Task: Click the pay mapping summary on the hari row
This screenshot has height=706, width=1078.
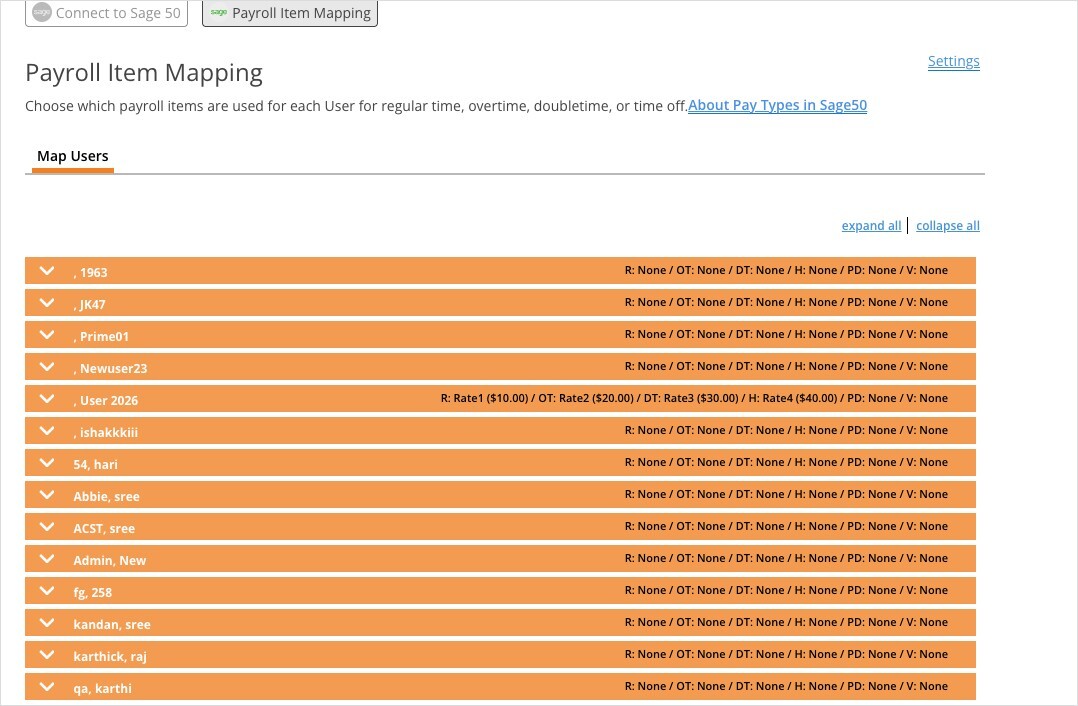Action: 786,462
